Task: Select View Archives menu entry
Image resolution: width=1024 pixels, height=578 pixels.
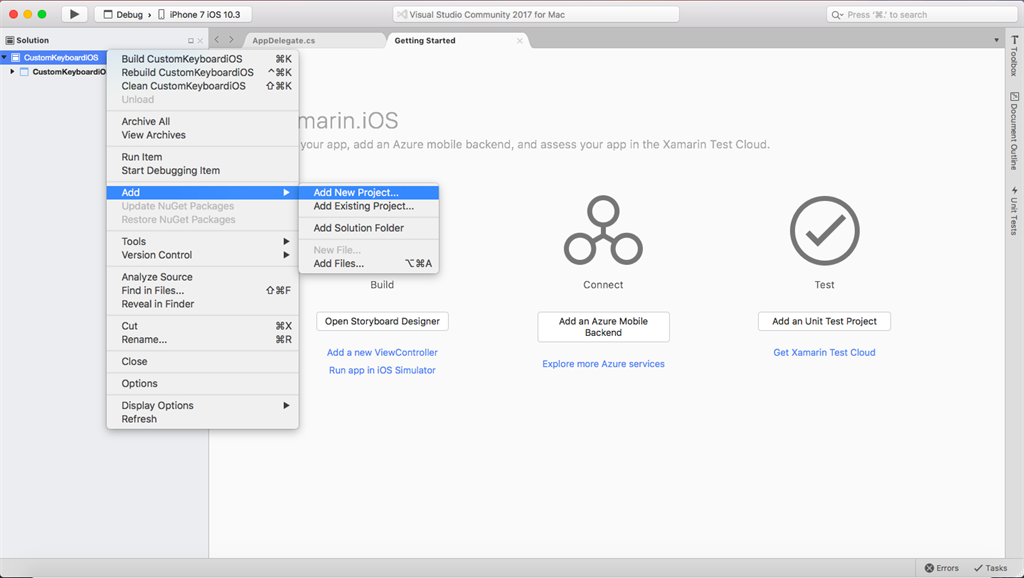Action: 202,135
